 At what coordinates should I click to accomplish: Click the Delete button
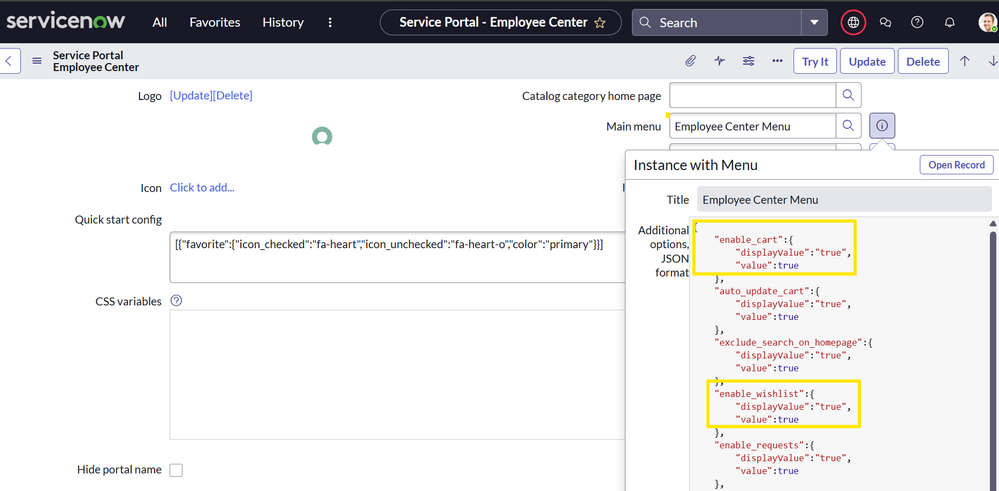(923, 61)
